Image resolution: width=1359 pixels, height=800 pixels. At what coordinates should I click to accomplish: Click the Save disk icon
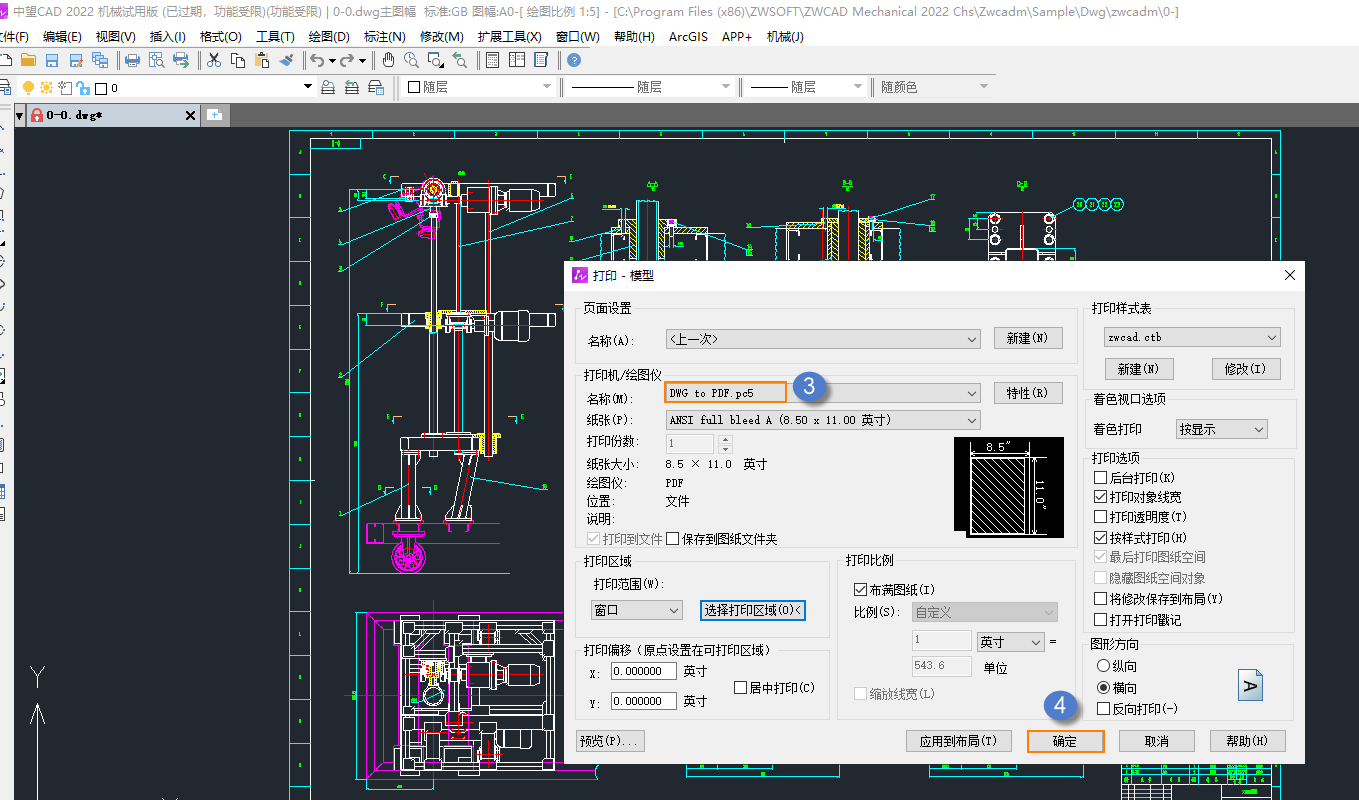[x=52, y=60]
